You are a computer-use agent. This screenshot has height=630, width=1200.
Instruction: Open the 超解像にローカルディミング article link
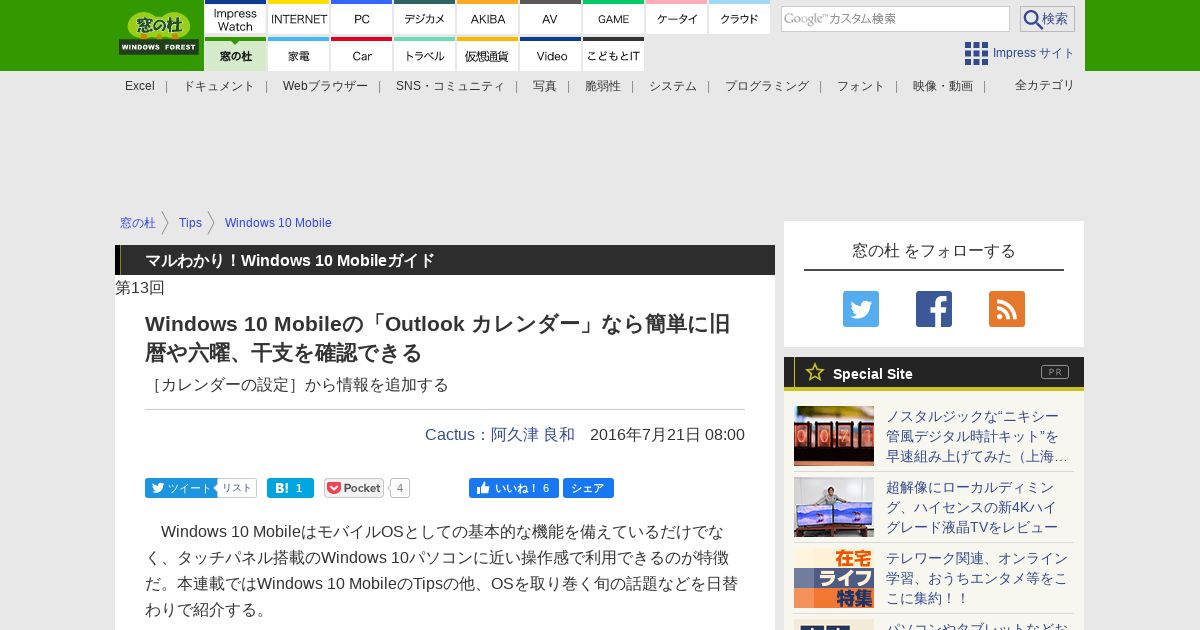[x=972, y=507]
